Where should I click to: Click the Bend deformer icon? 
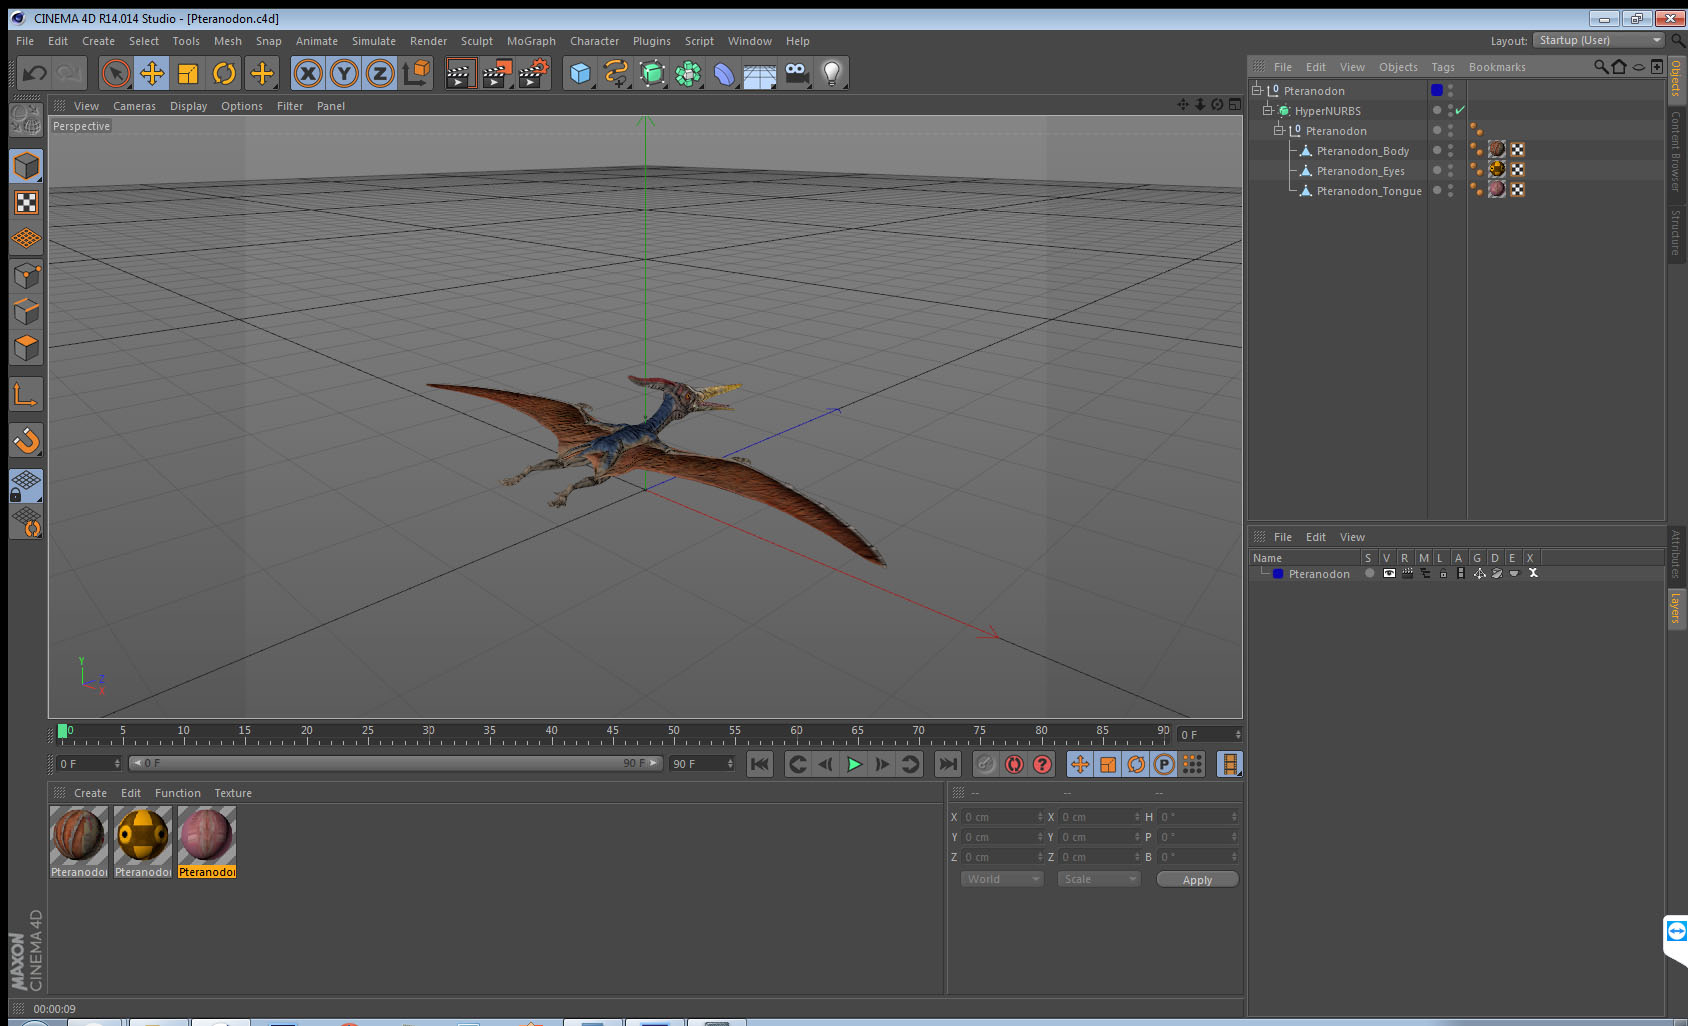click(724, 73)
